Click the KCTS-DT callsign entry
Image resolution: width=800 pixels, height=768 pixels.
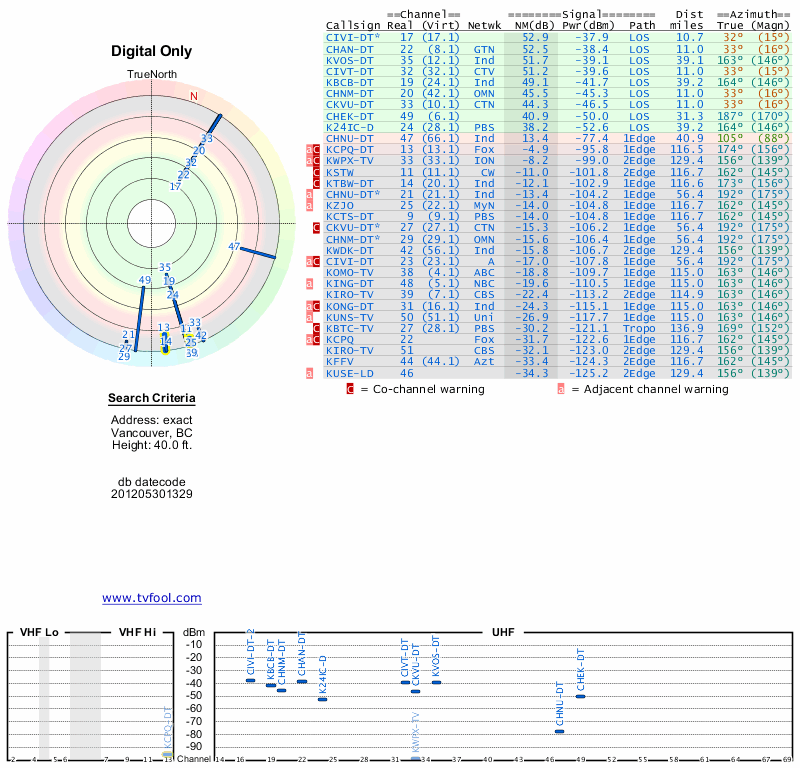(350, 217)
